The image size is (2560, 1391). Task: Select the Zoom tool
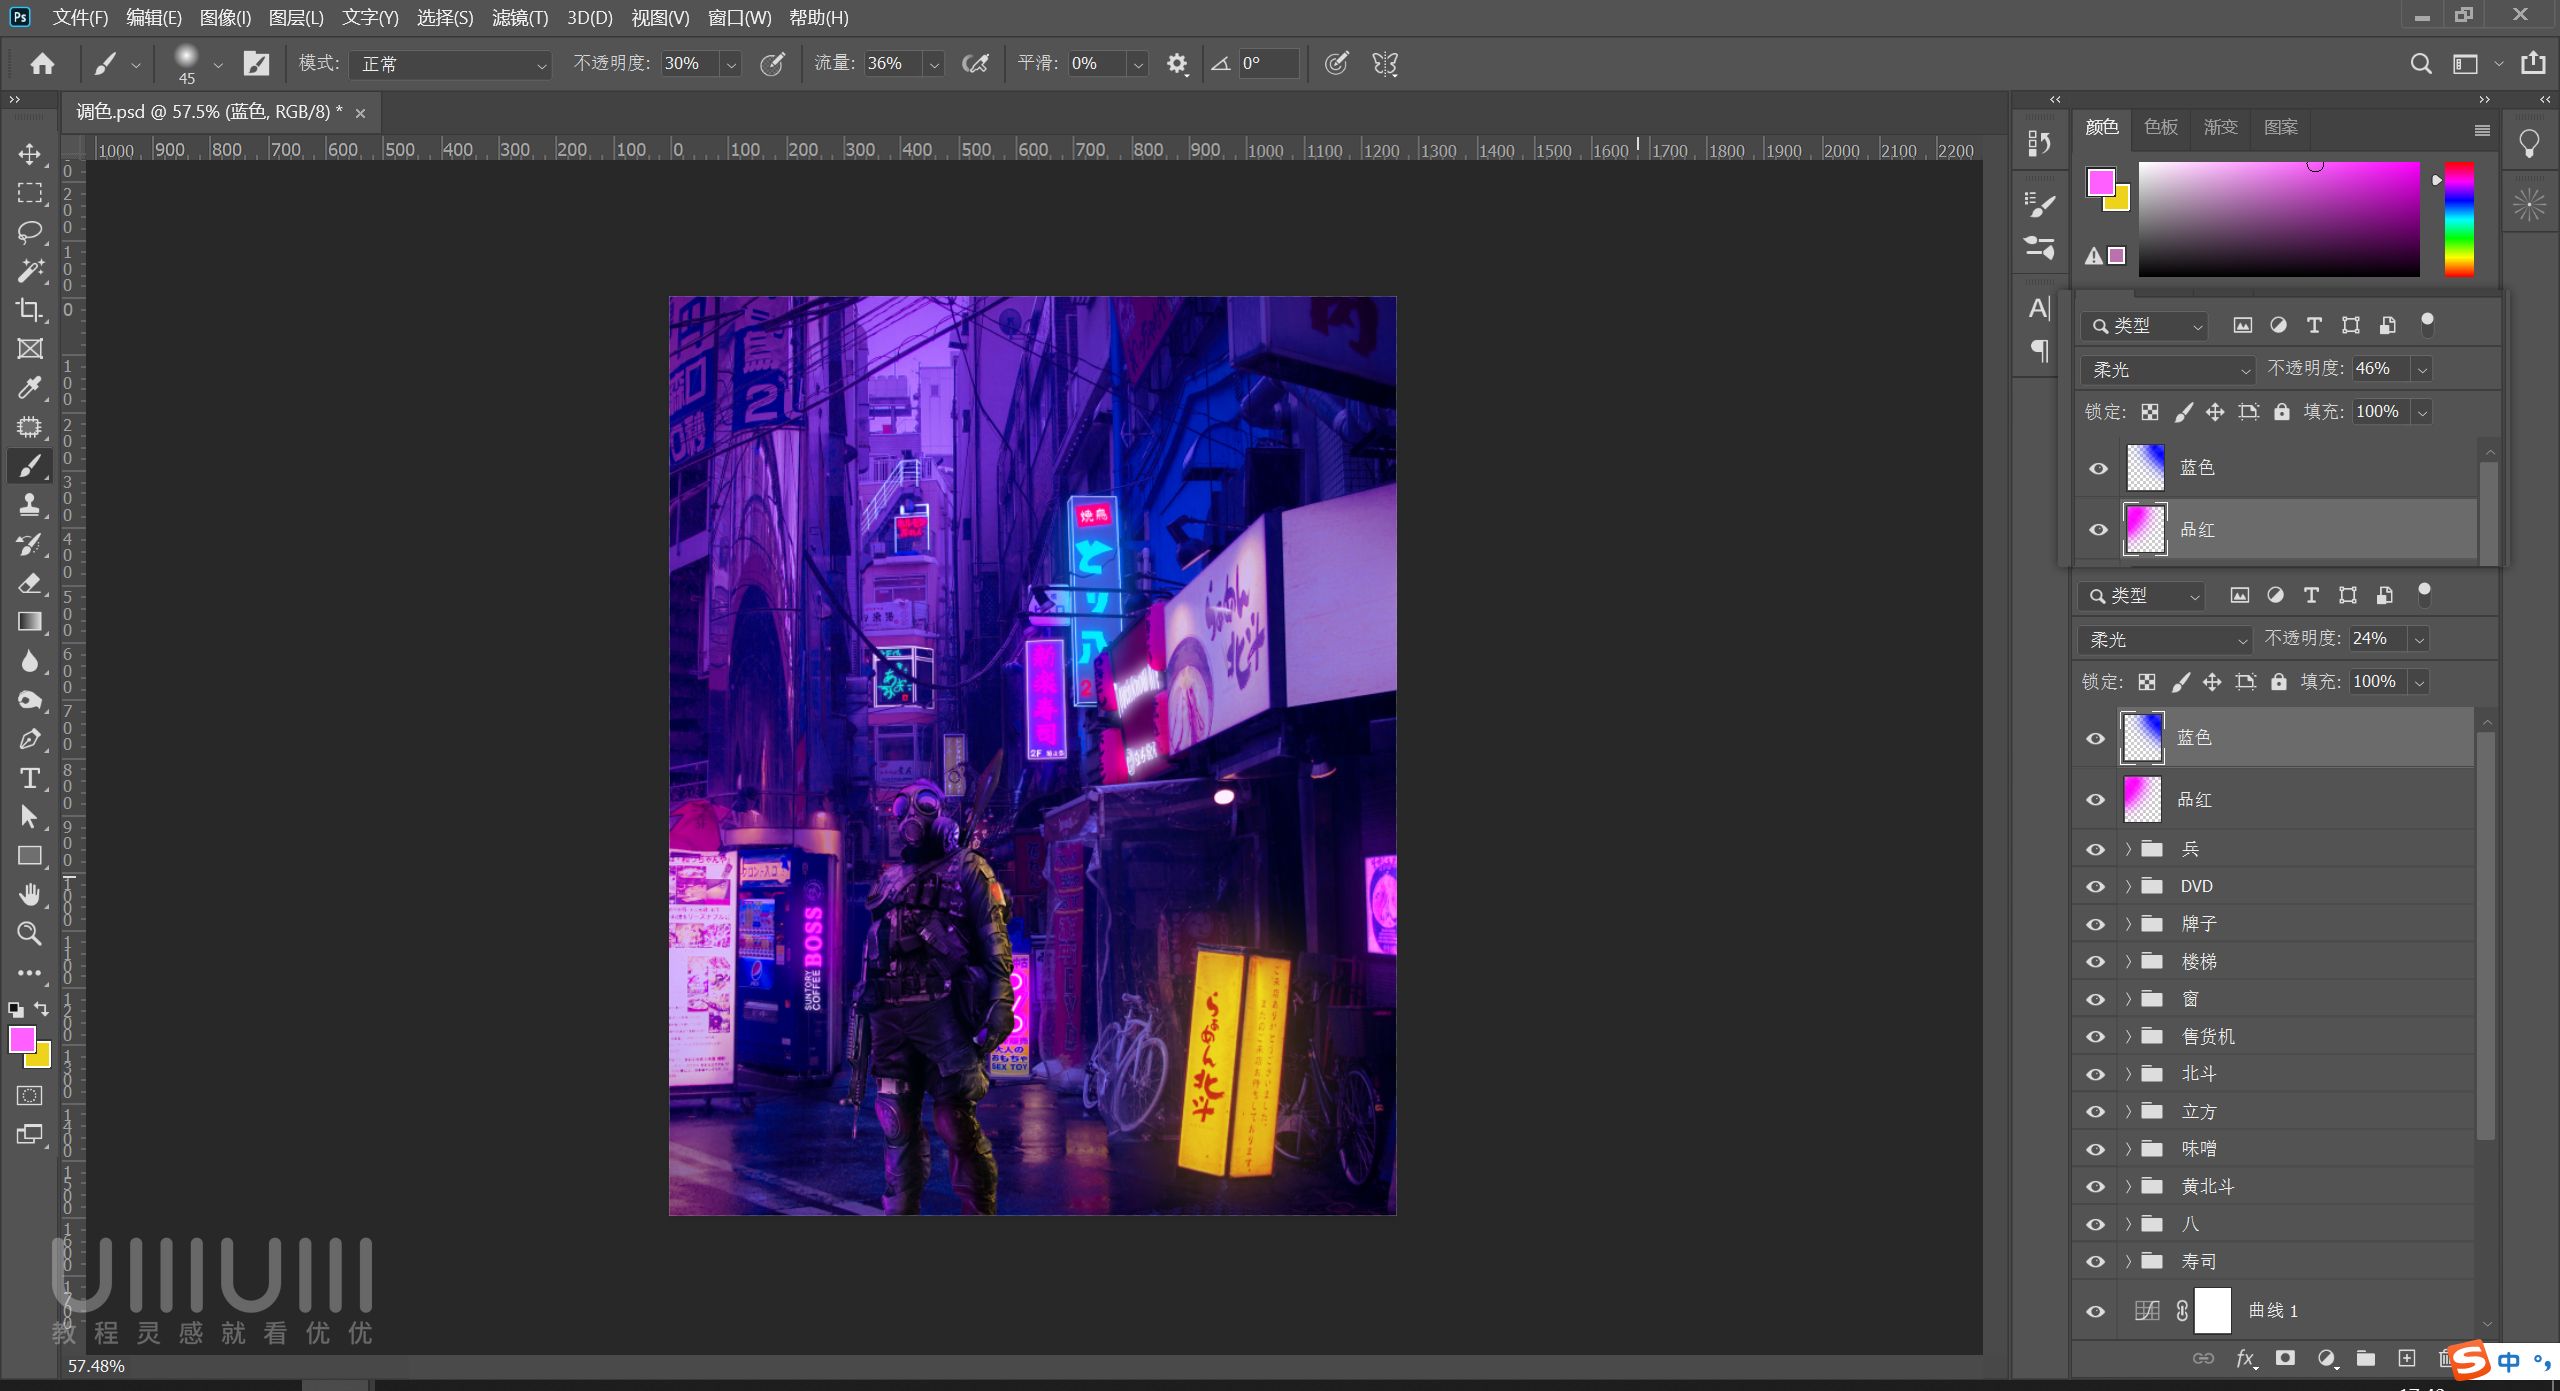[x=30, y=934]
